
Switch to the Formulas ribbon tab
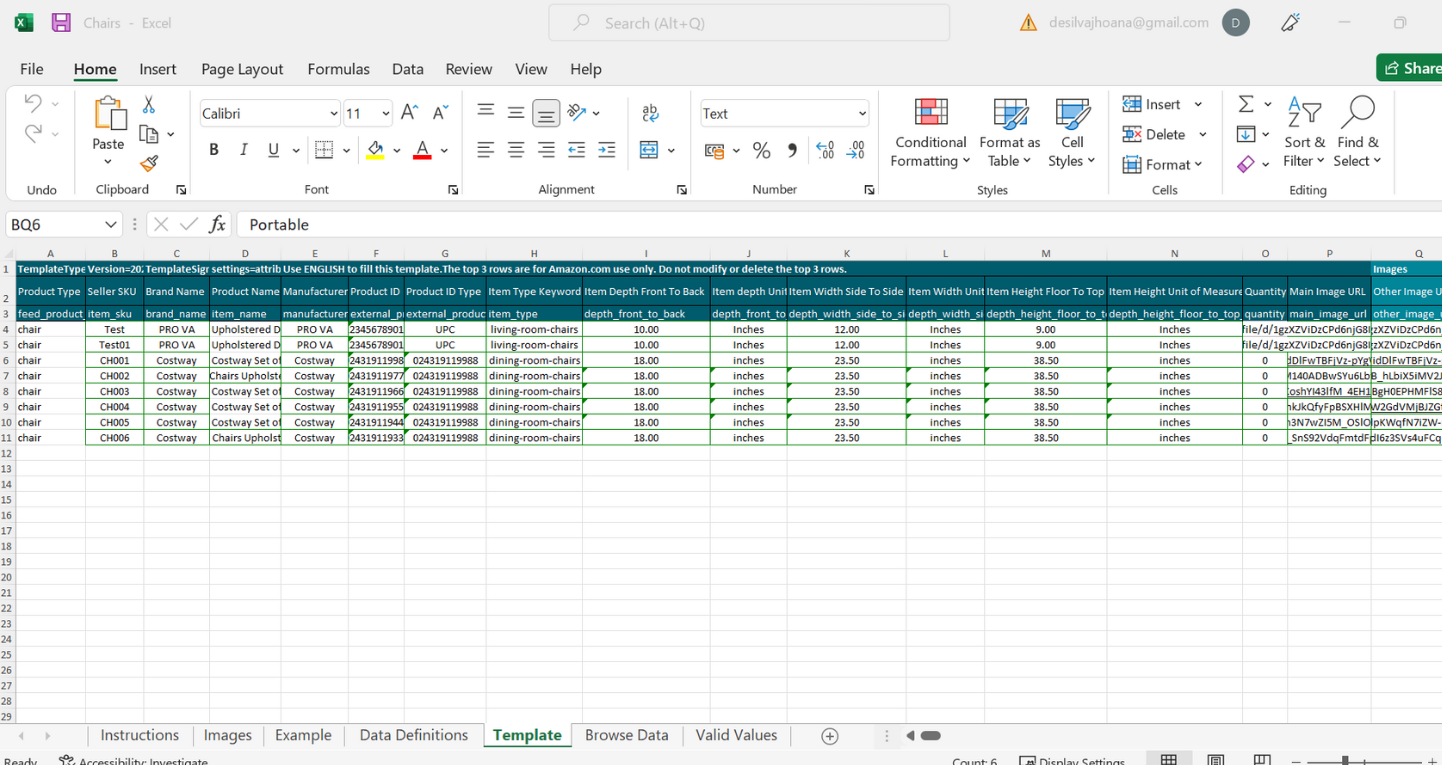(338, 69)
